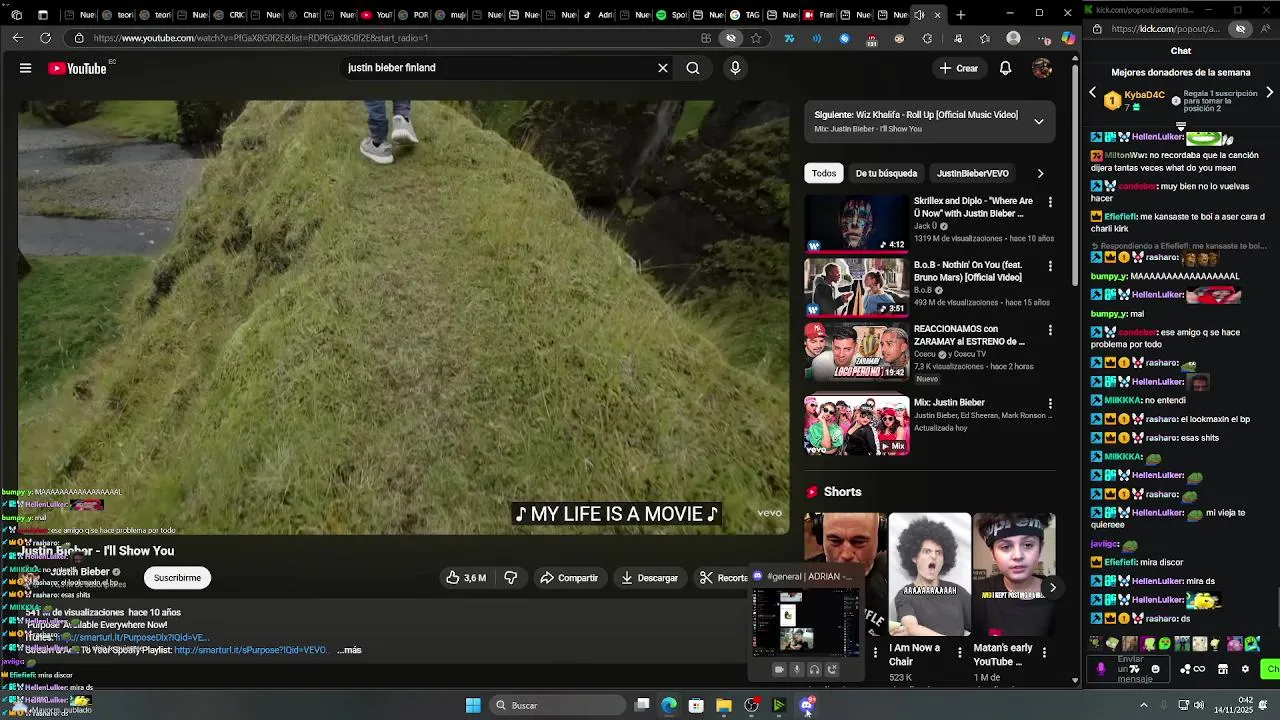Open Mix: Justin Bieber playlist thumbnail
Viewport: 1280px width, 720px height.
point(857,425)
